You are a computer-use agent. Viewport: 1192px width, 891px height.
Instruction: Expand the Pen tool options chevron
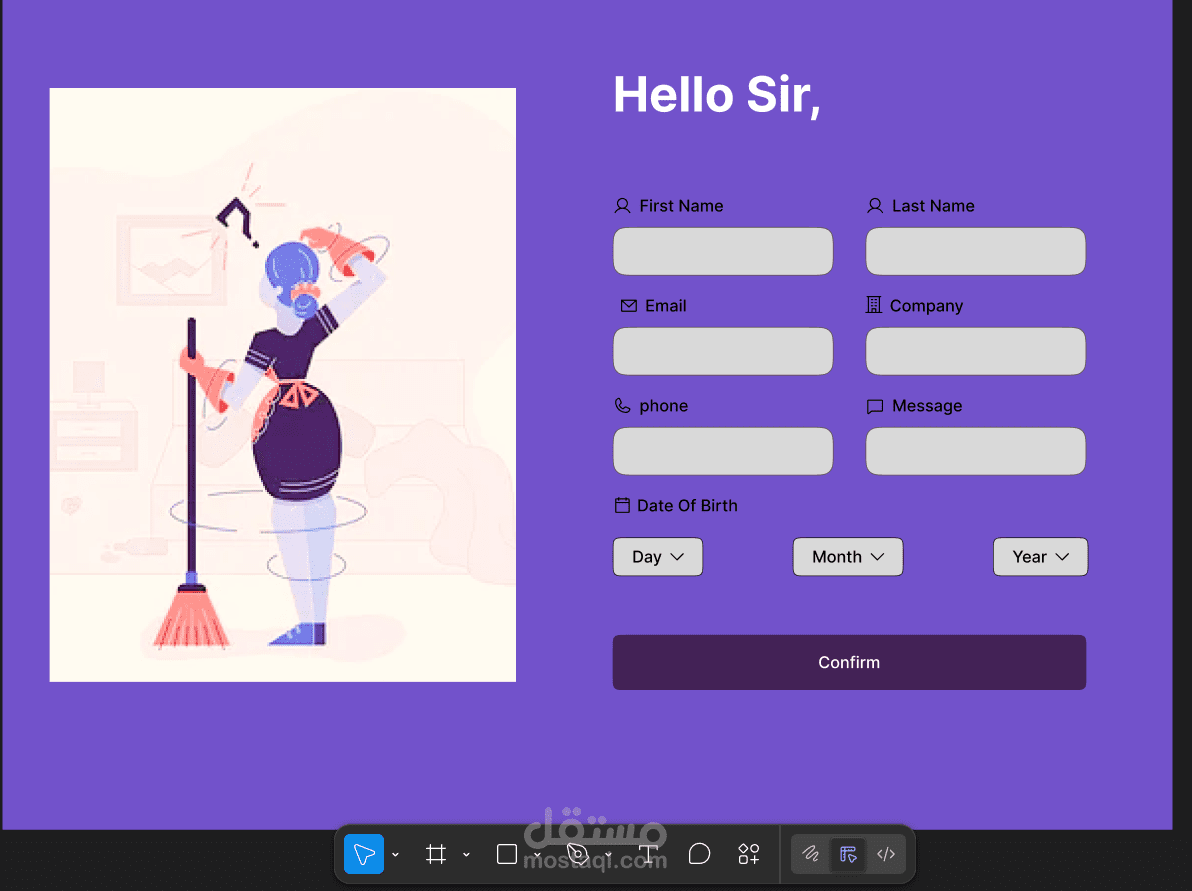point(608,855)
